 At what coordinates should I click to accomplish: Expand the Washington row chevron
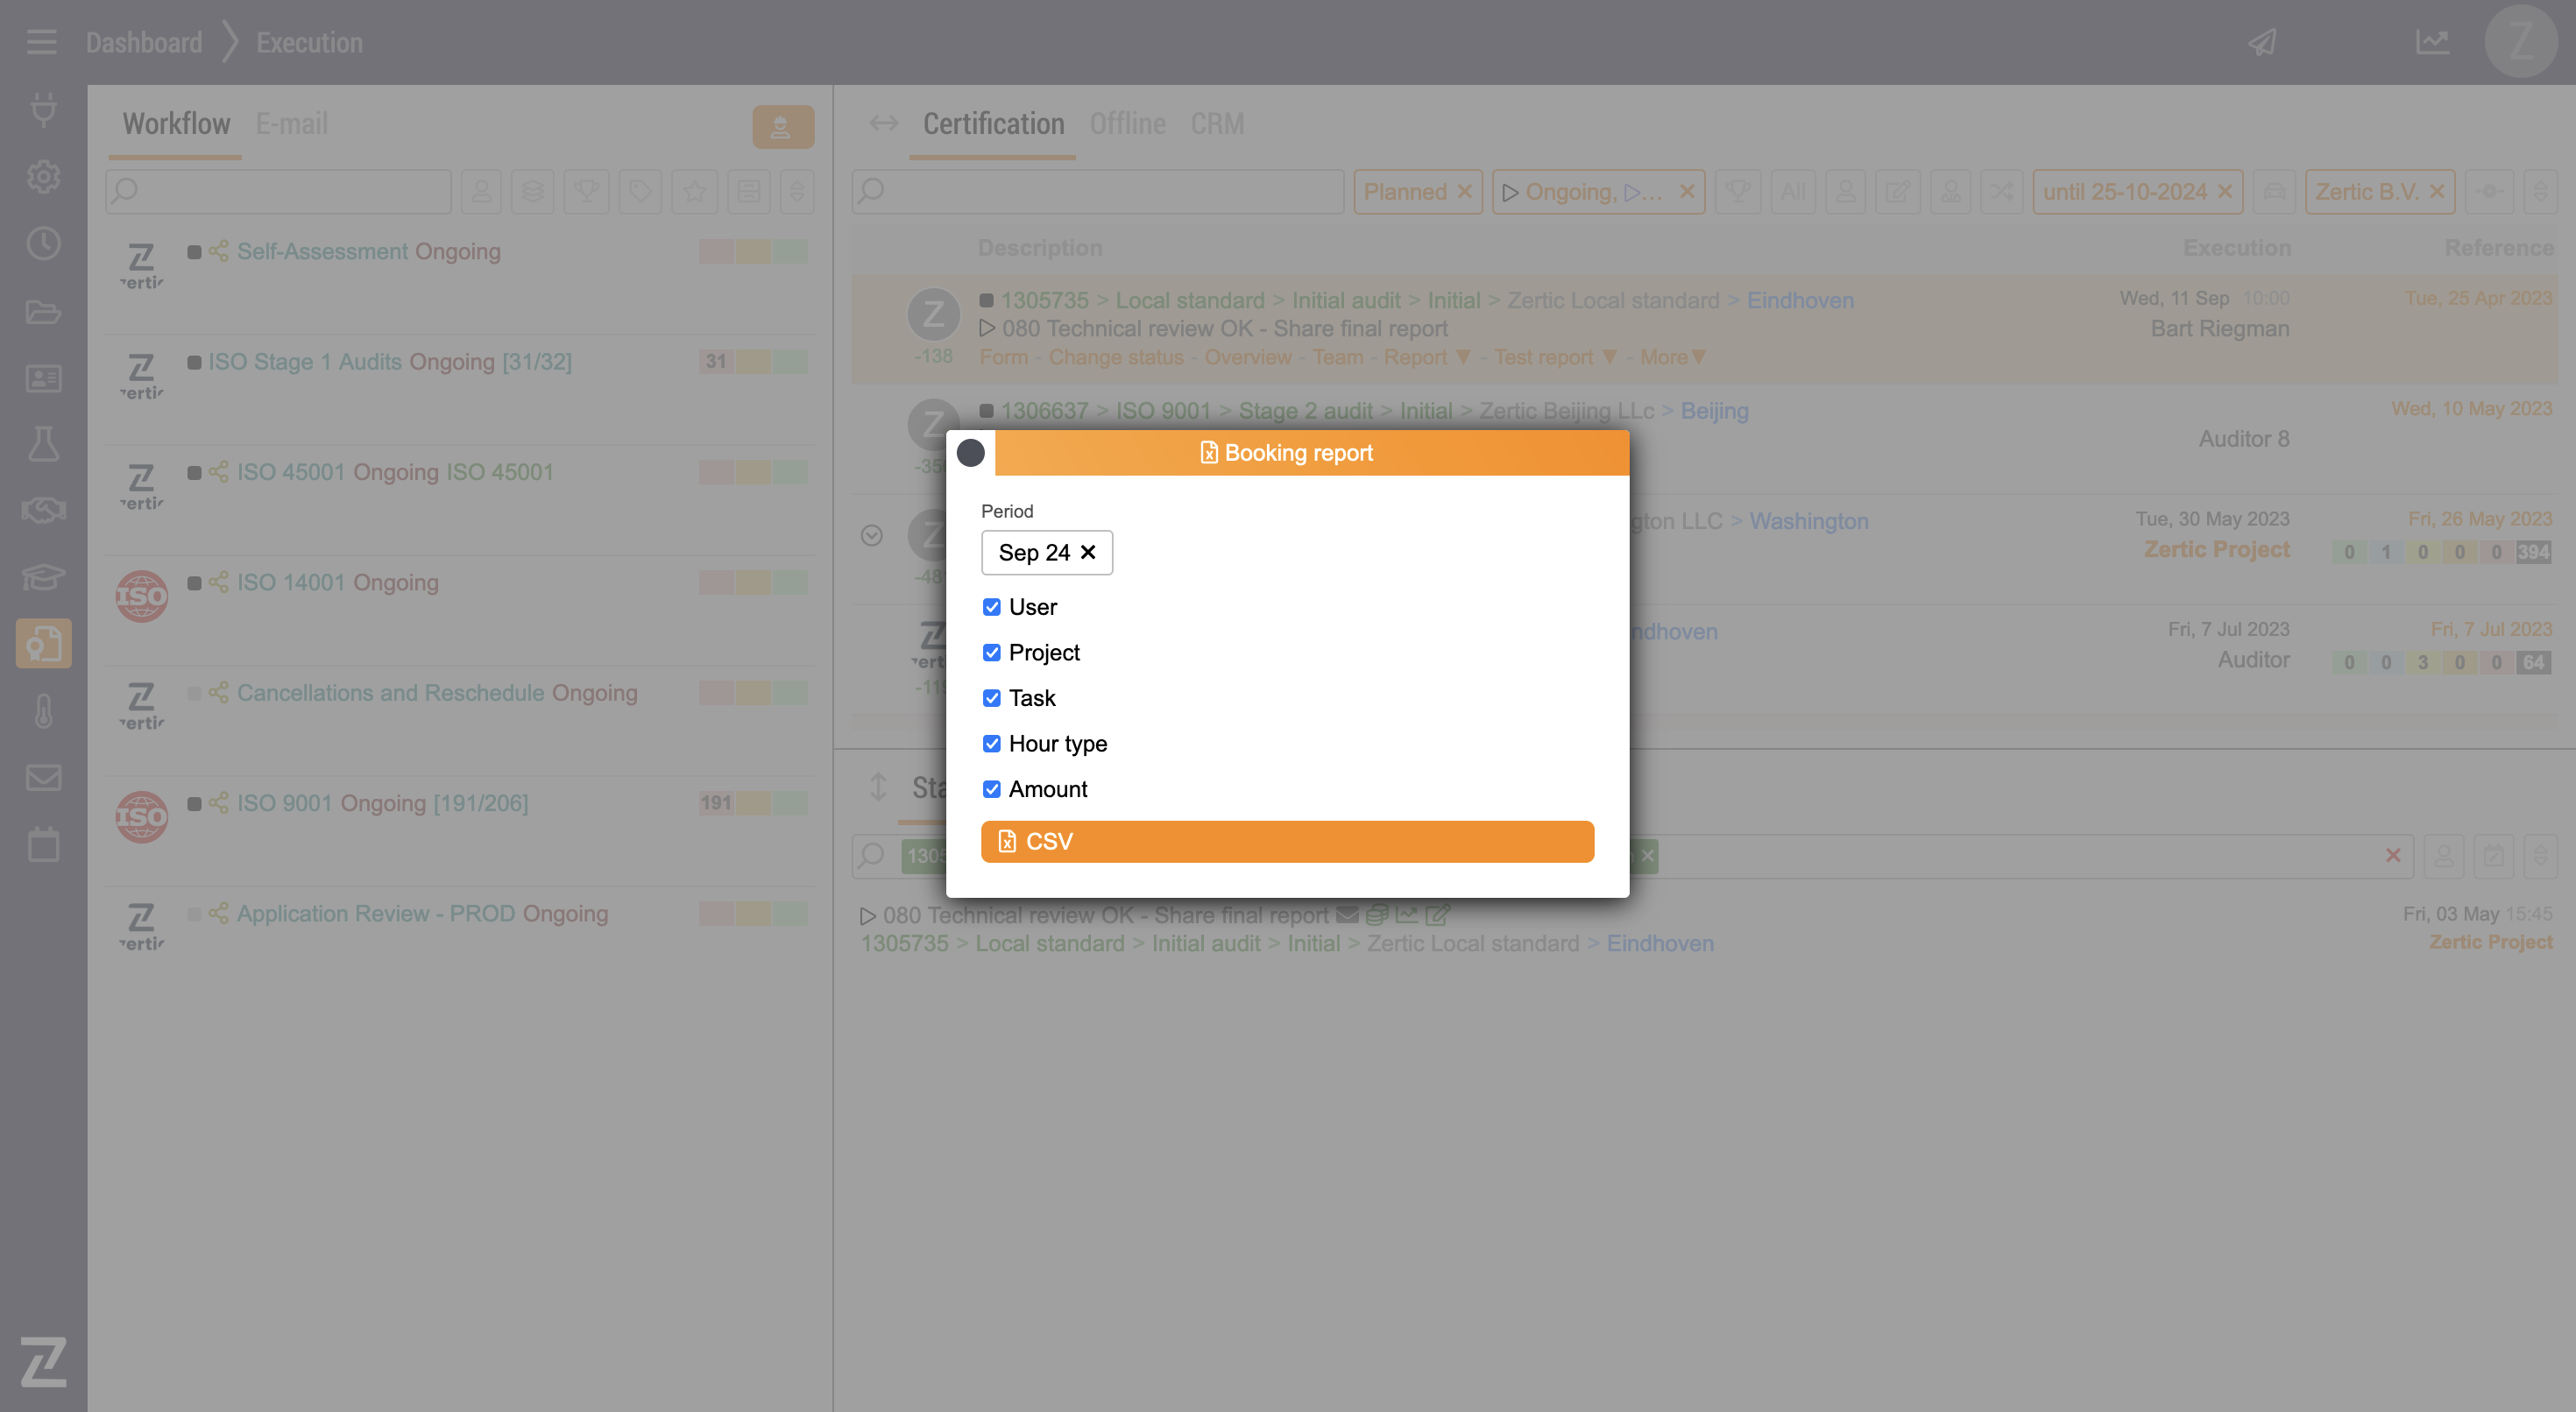click(x=871, y=535)
